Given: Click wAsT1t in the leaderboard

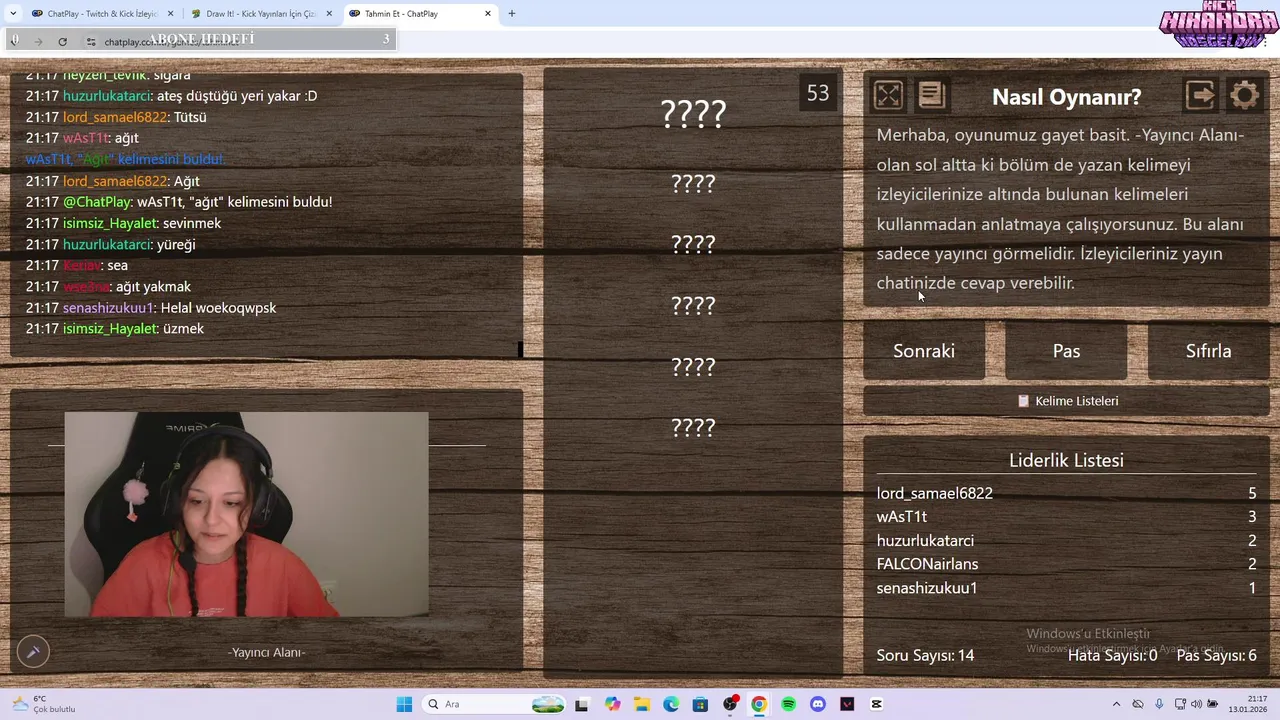Looking at the screenshot, I should pos(902,517).
